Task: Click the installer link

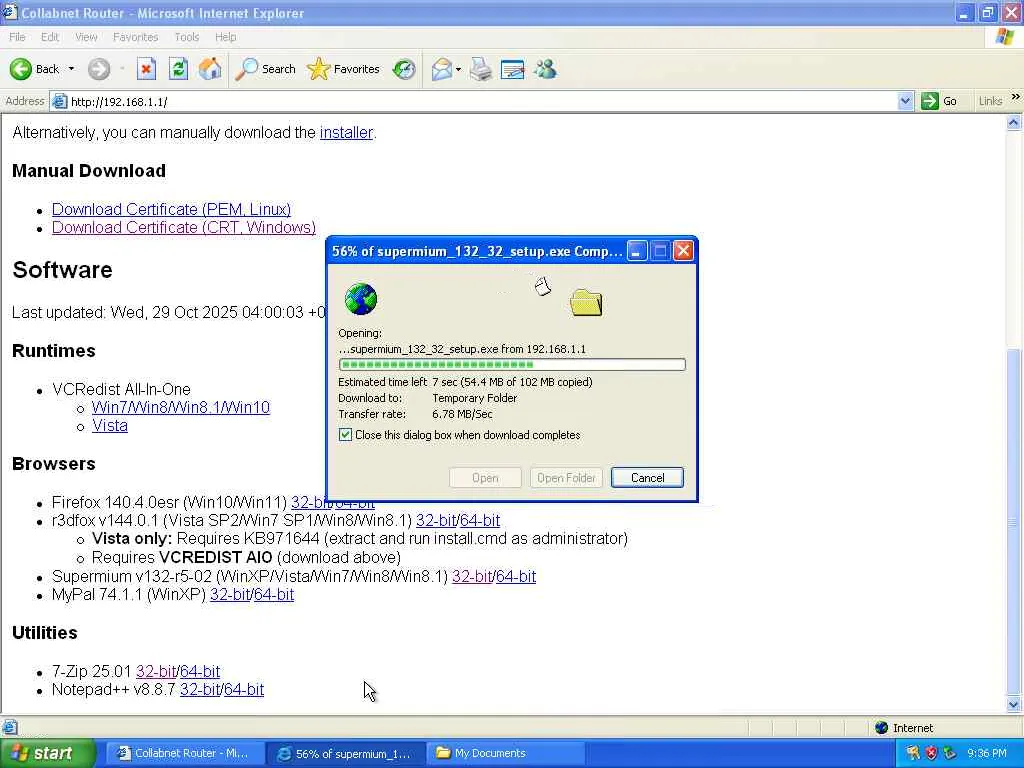Action: pos(346,133)
